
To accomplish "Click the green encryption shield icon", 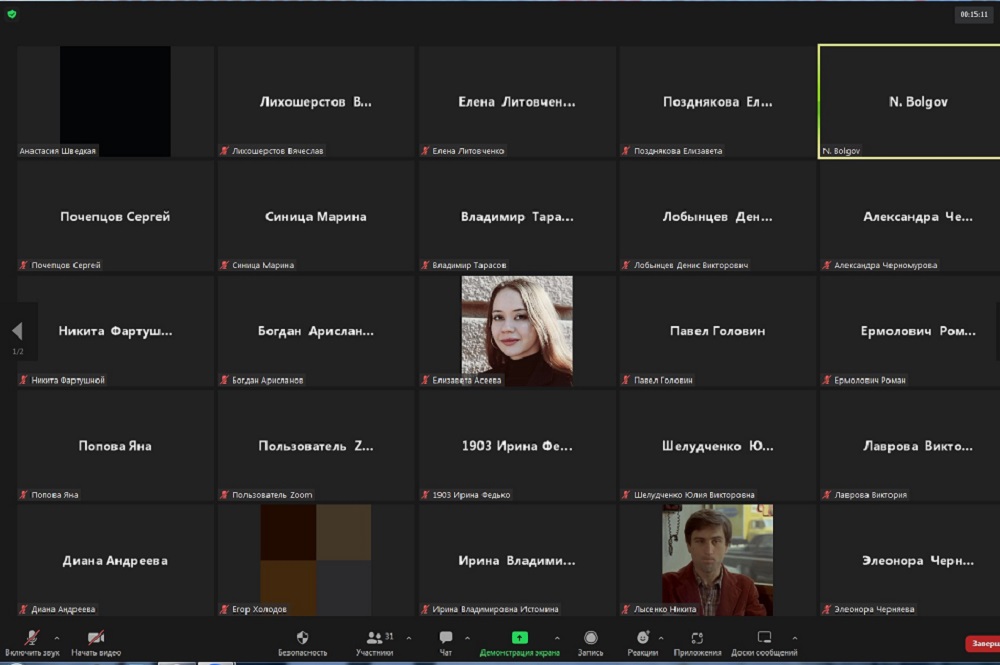I will [x=11, y=15].
